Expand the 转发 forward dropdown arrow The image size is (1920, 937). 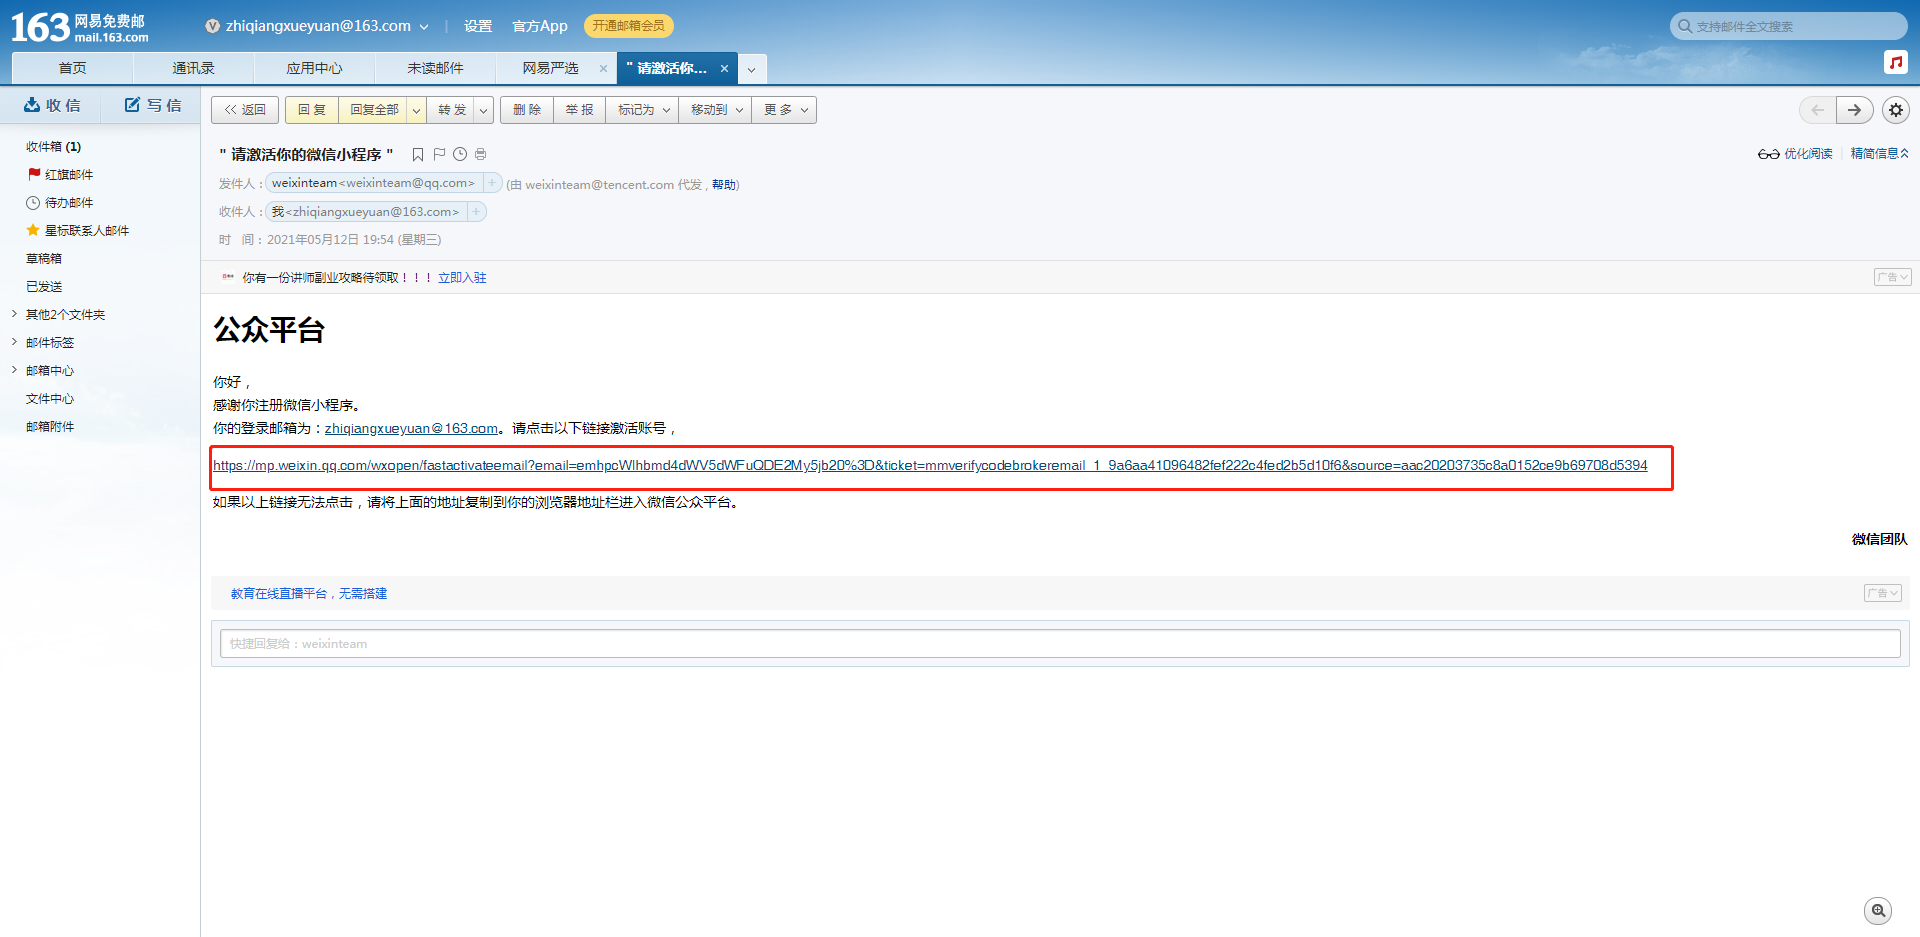pos(484,110)
